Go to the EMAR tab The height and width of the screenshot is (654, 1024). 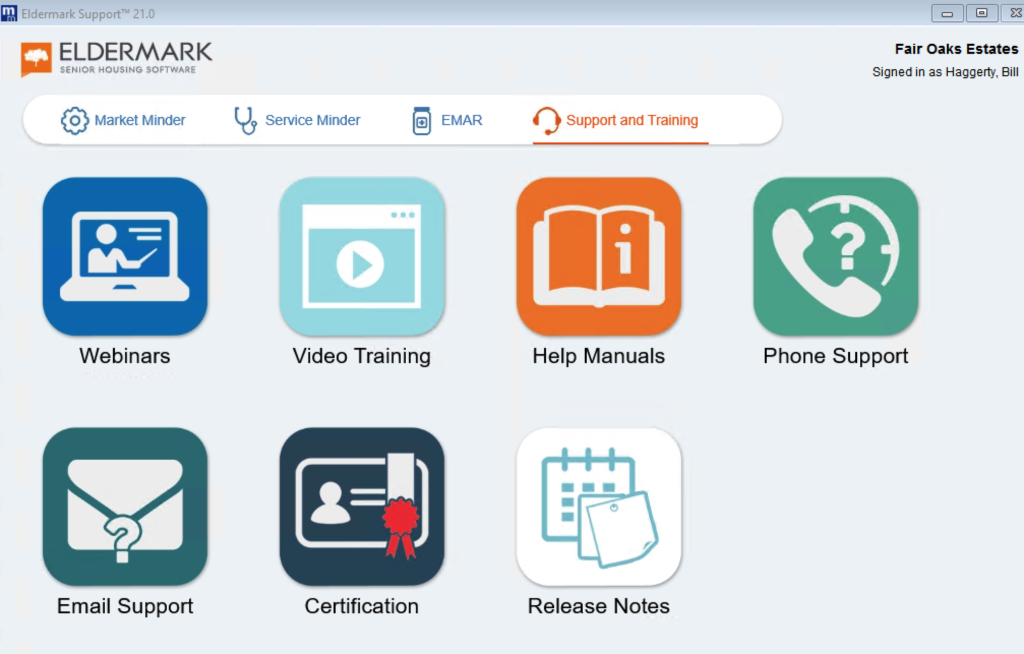pos(448,120)
